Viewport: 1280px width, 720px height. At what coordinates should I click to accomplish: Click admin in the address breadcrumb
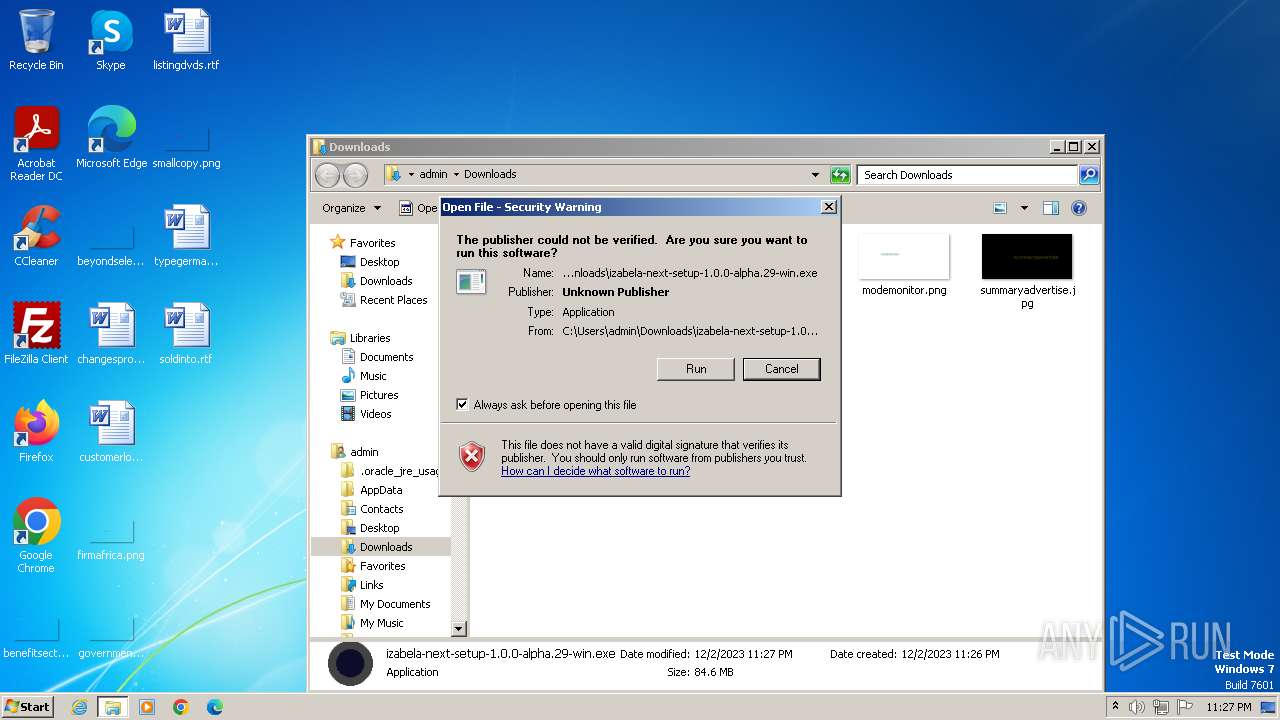click(433, 174)
